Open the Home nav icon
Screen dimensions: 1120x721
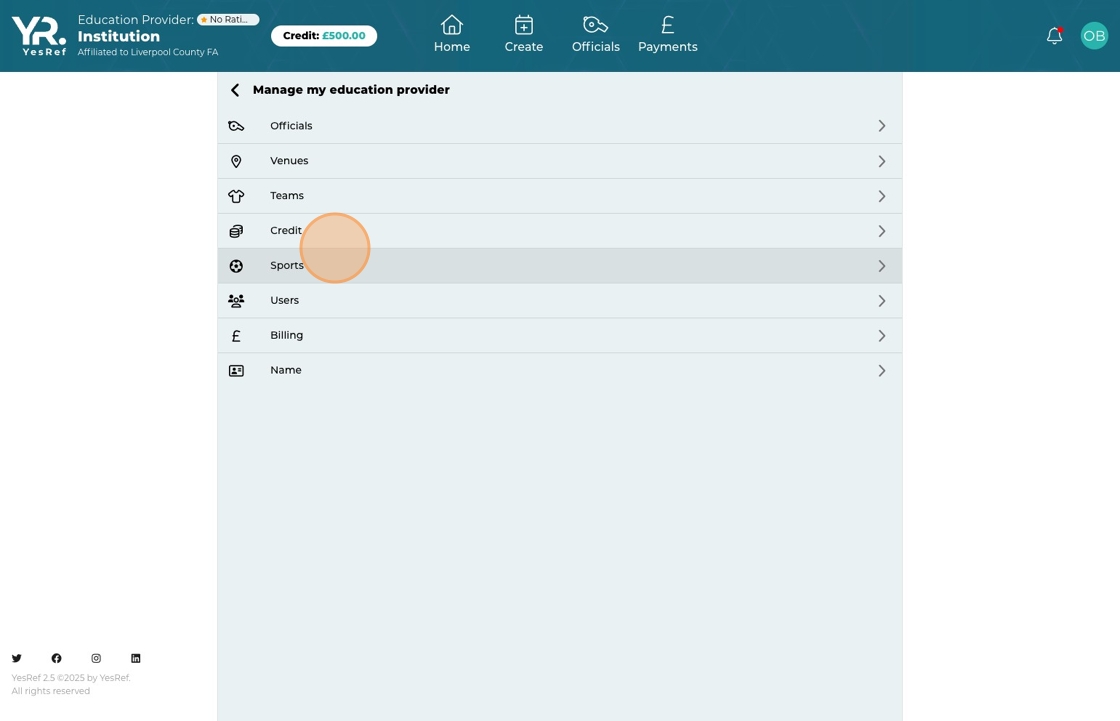(451, 25)
